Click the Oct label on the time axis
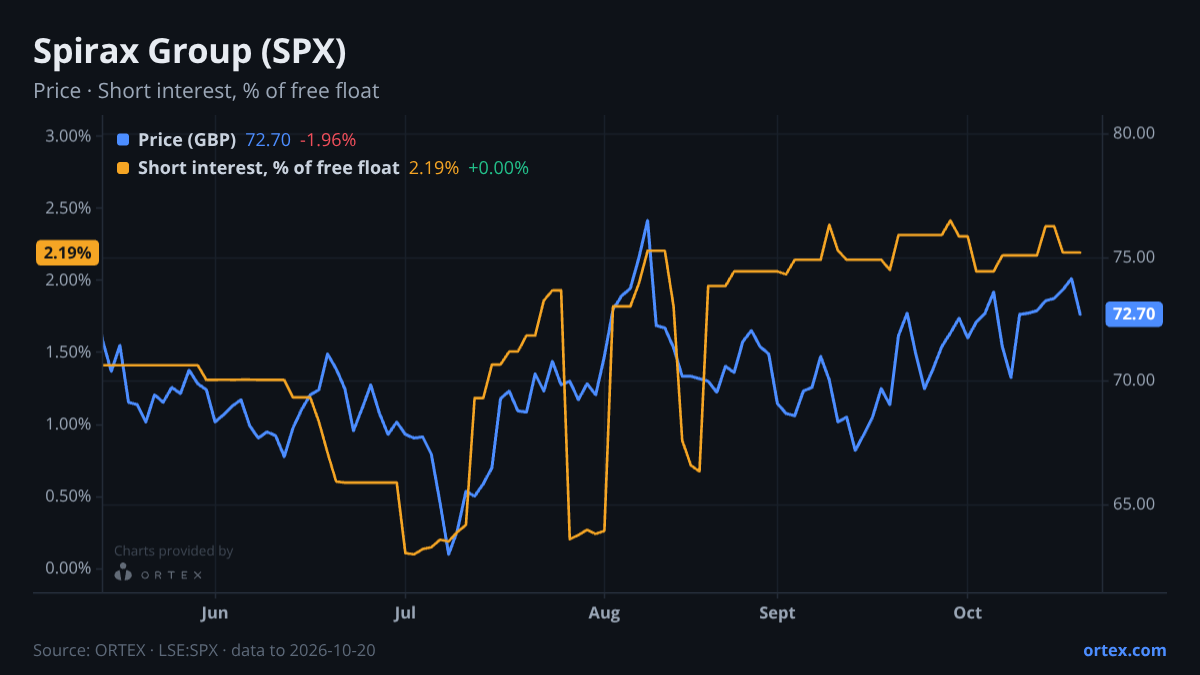The height and width of the screenshot is (675, 1200). click(967, 612)
